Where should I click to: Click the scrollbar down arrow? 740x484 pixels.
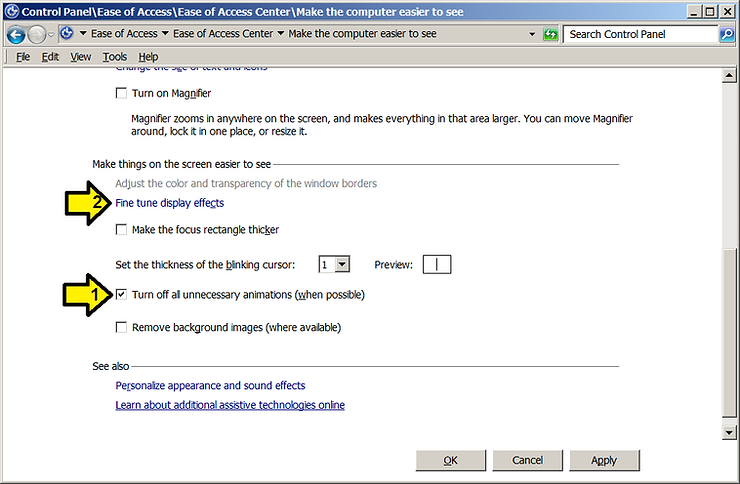click(729, 432)
